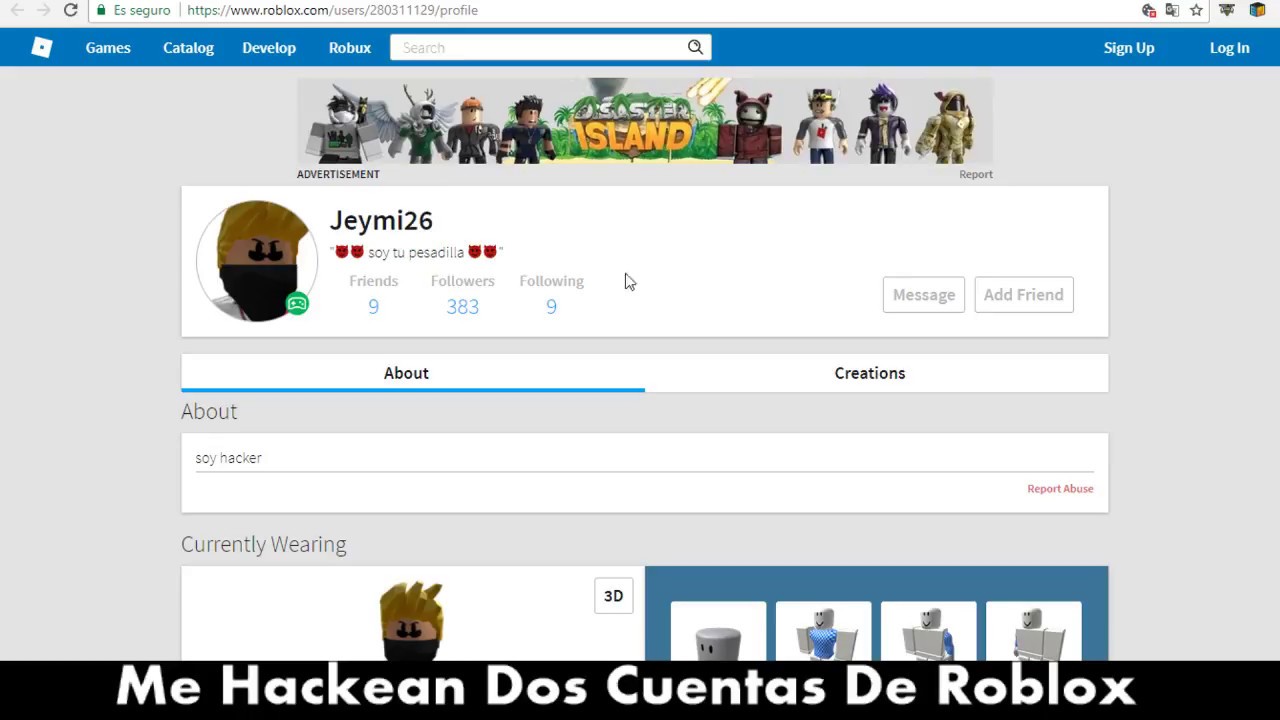Click the green secure padlock icon
1280x720 pixels.
(101, 10)
